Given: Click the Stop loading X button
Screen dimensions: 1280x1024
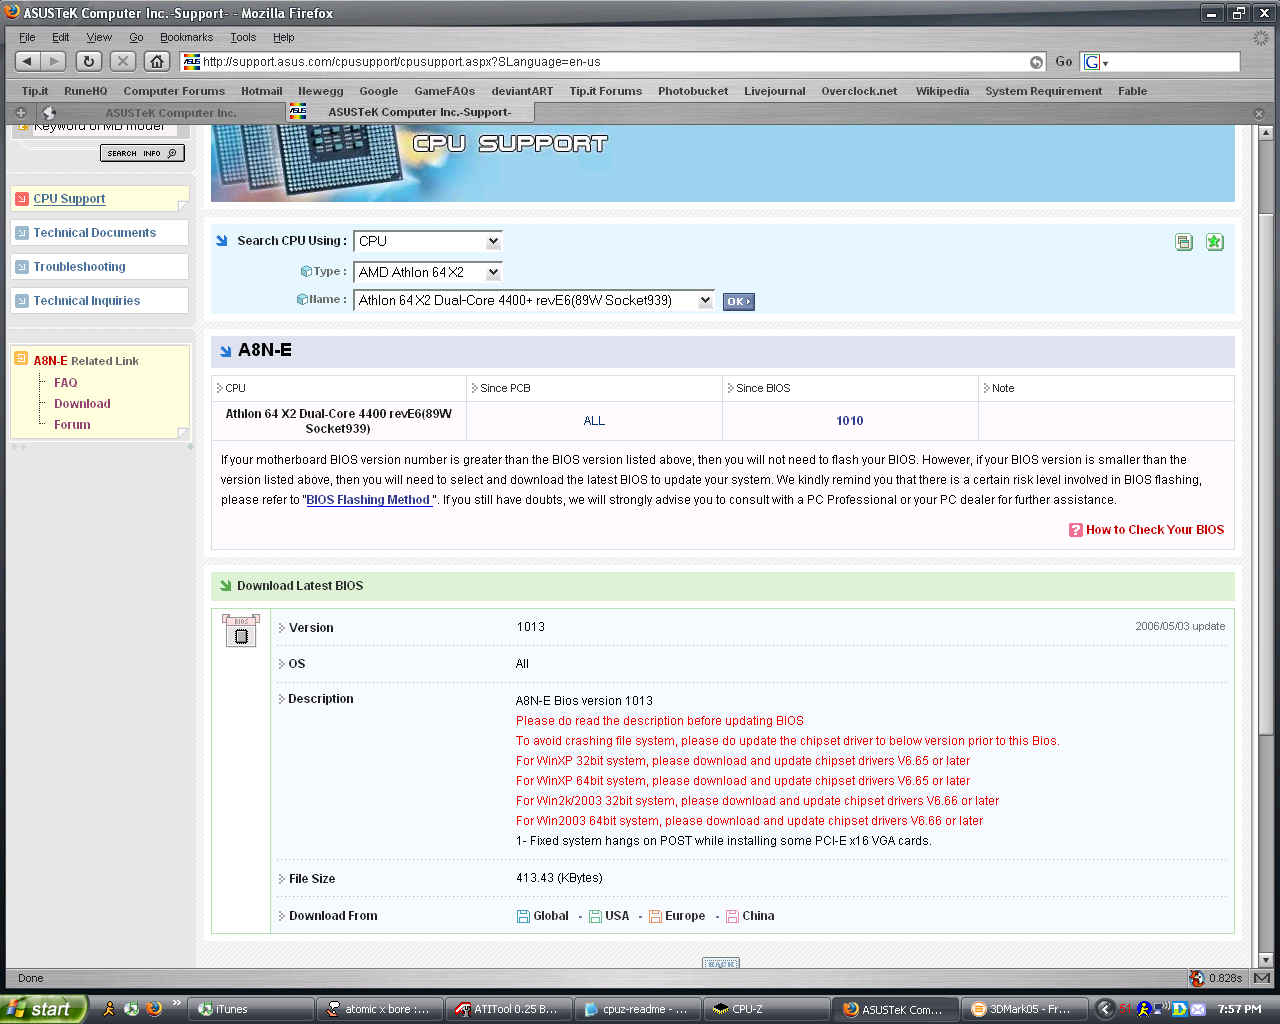Looking at the screenshot, I should tap(123, 61).
